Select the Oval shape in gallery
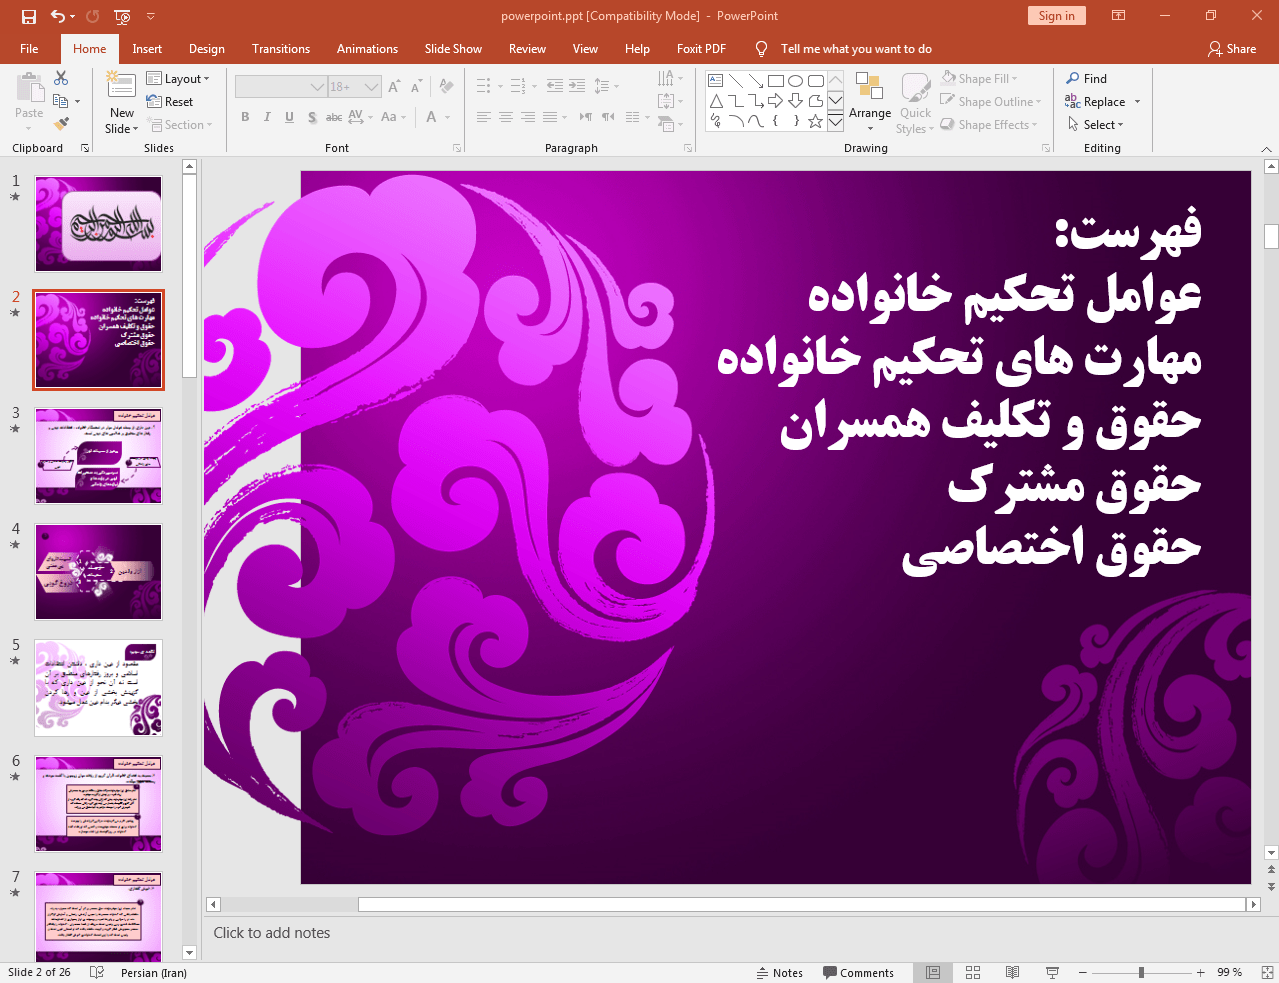This screenshot has width=1279, height=983. pyautogui.click(x=795, y=81)
